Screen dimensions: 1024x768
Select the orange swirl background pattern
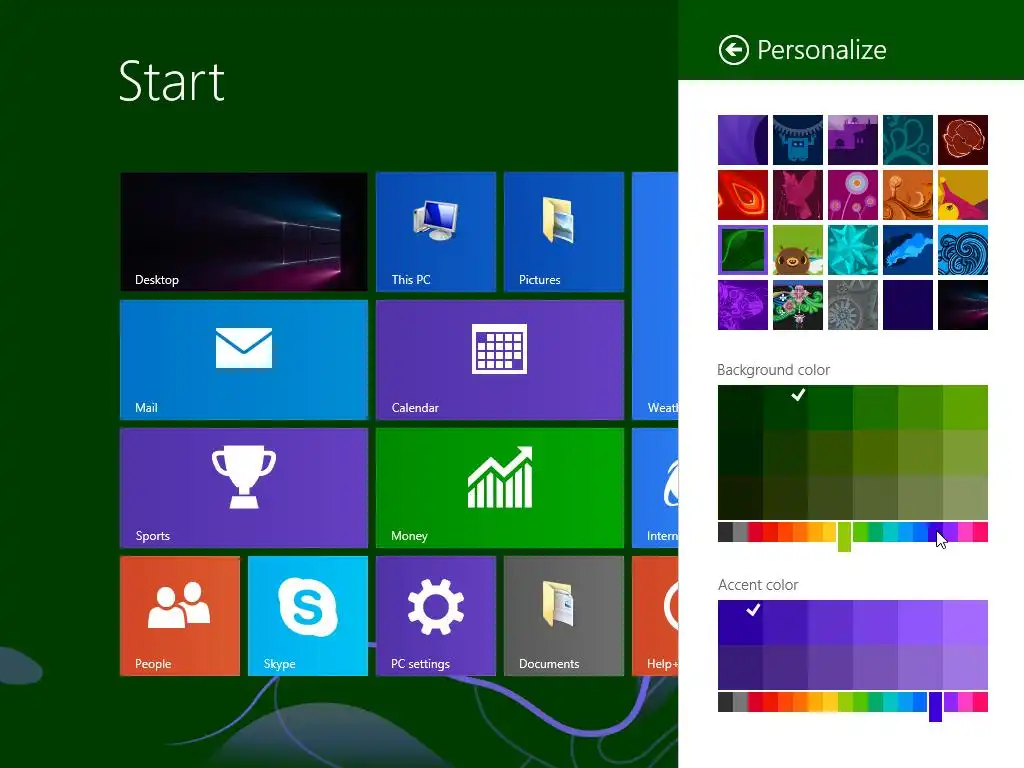907,195
